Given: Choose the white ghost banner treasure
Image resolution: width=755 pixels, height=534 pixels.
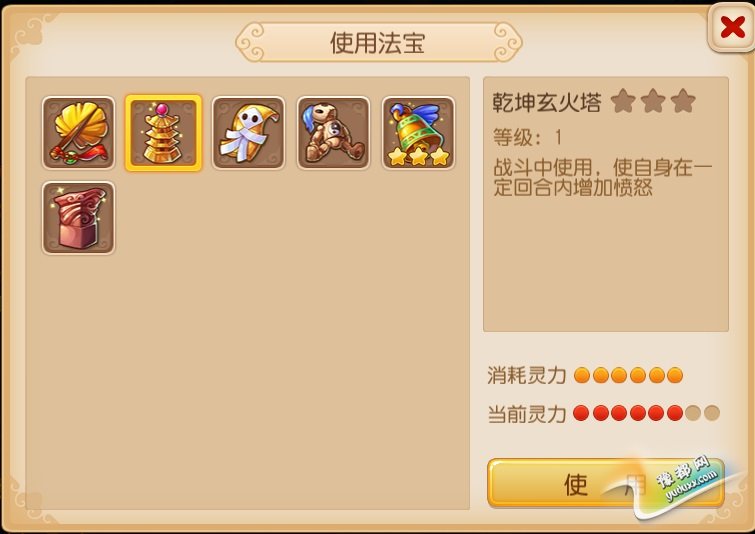Looking at the screenshot, I should pyautogui.click(x=248, y=133).
